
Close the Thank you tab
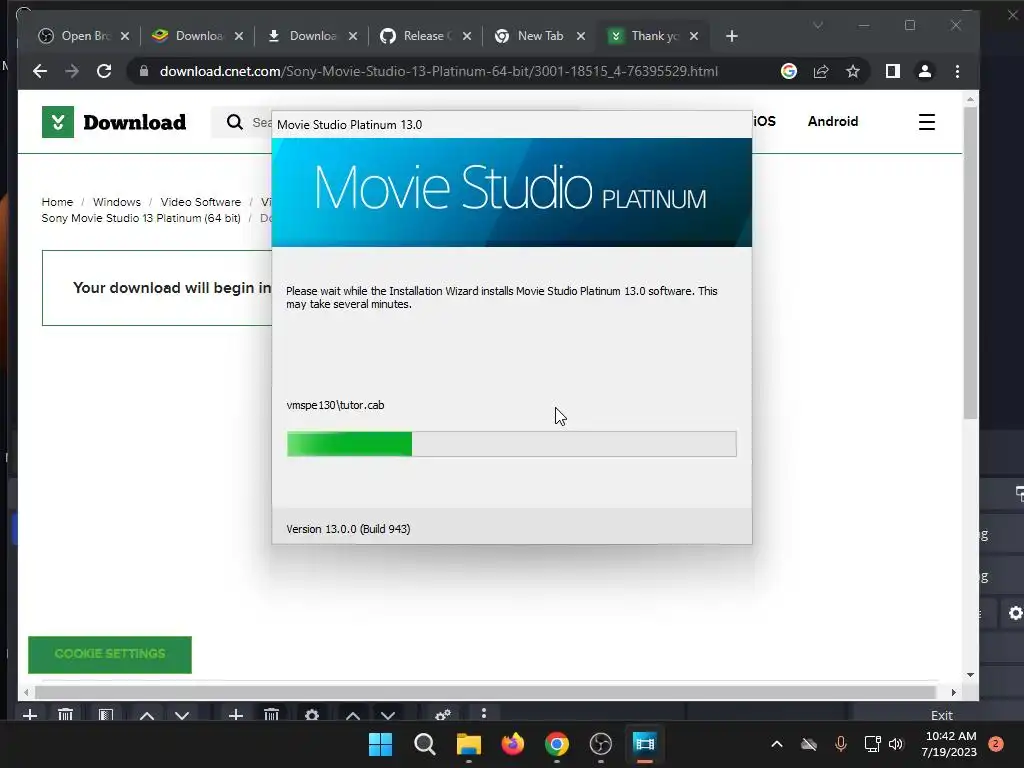coord(694,37)
